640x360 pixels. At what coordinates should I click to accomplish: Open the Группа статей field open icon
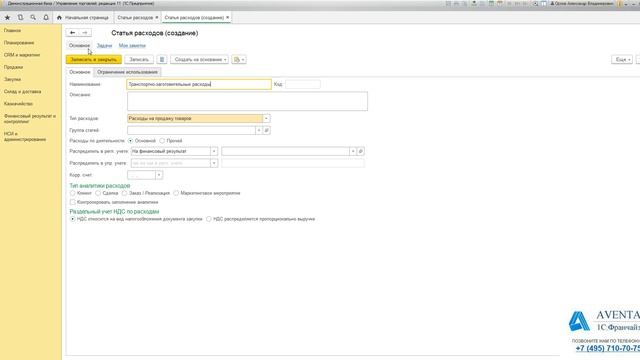(267, 130)
